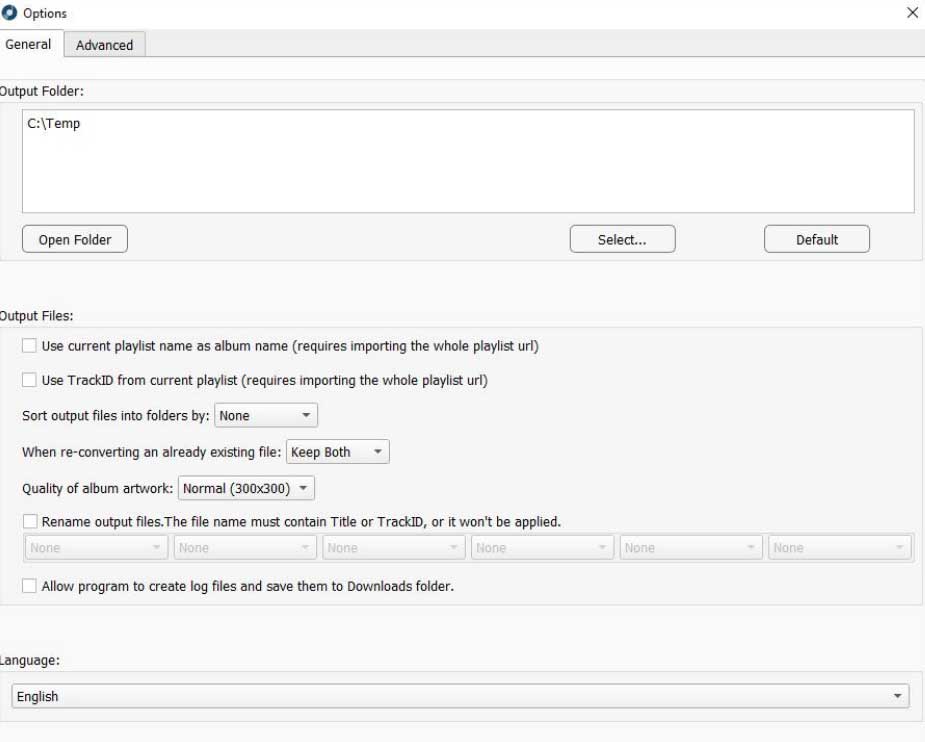Open album artwork quality Normal (300x300) dropdown
The width and height of the screenshot is (925, 742).
tap(246, 489)
